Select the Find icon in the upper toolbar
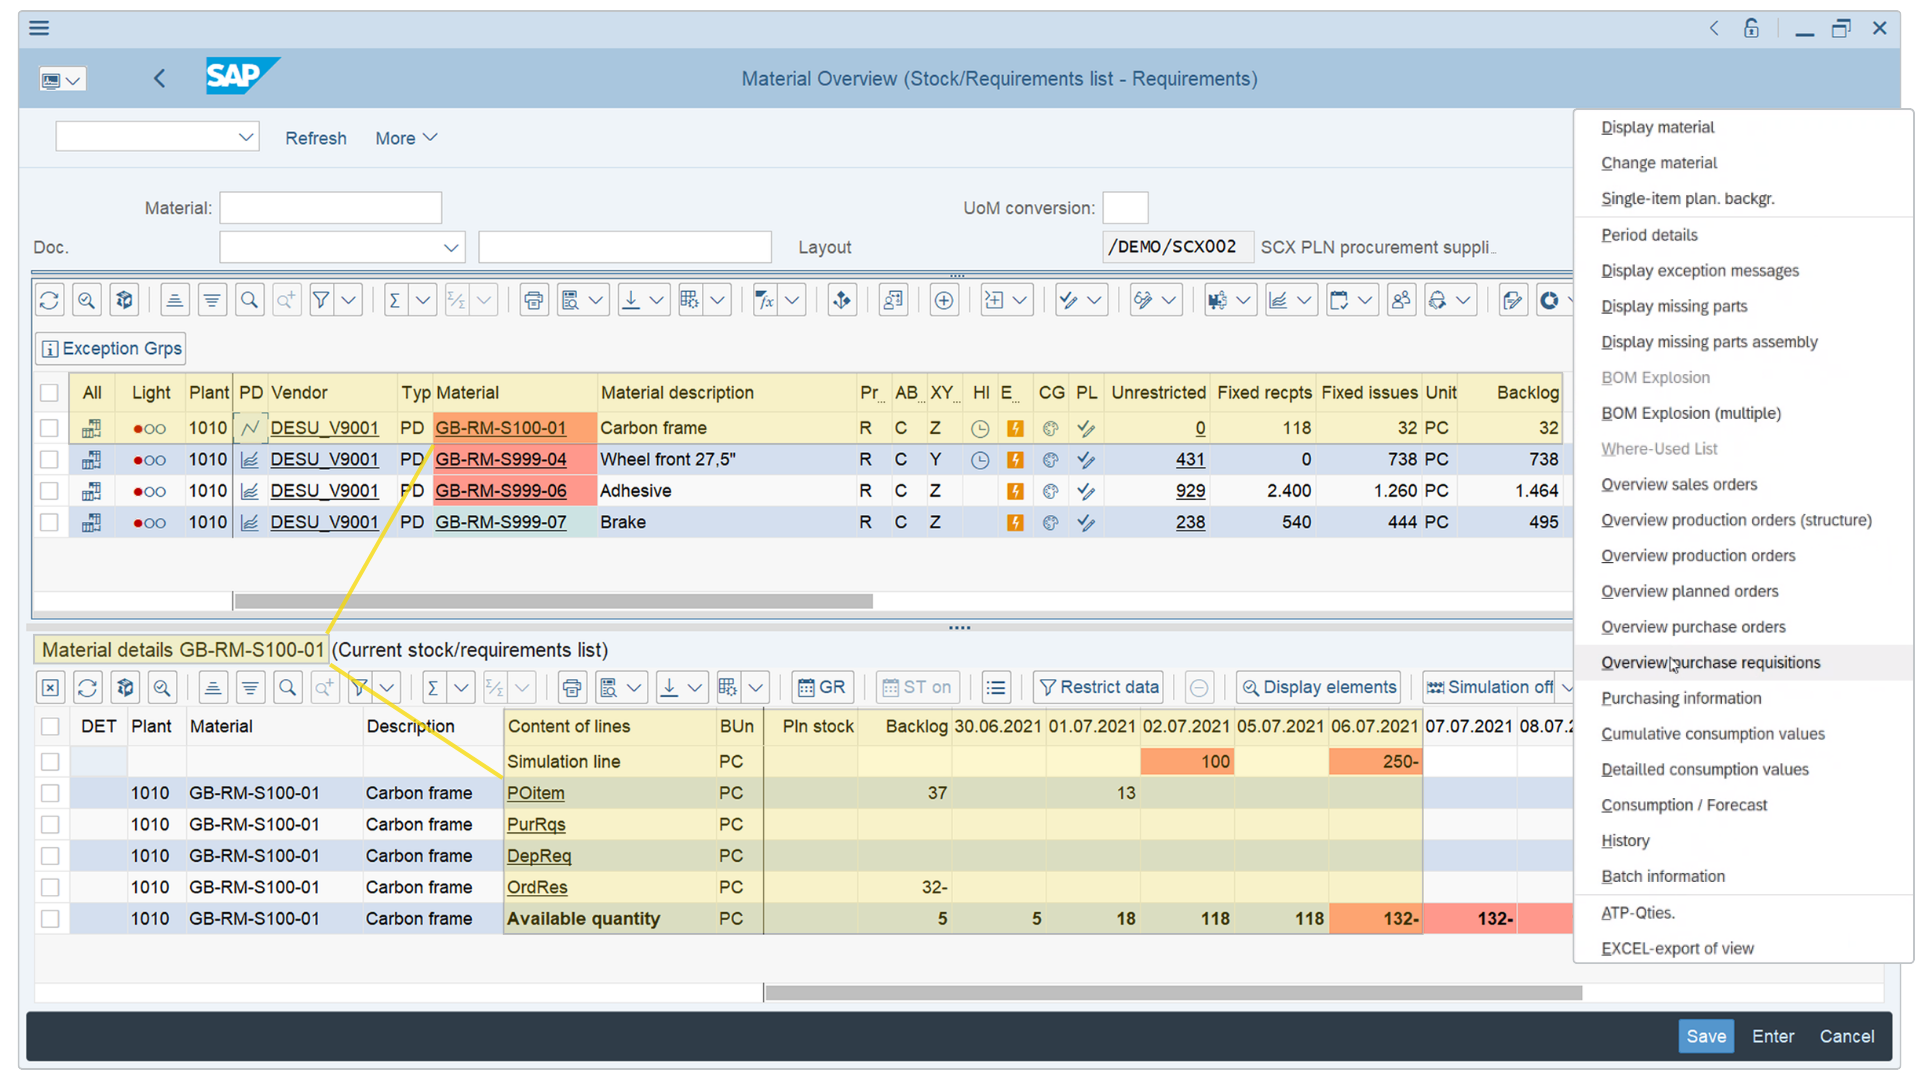 pyautogui.click(x=249, y=299)
